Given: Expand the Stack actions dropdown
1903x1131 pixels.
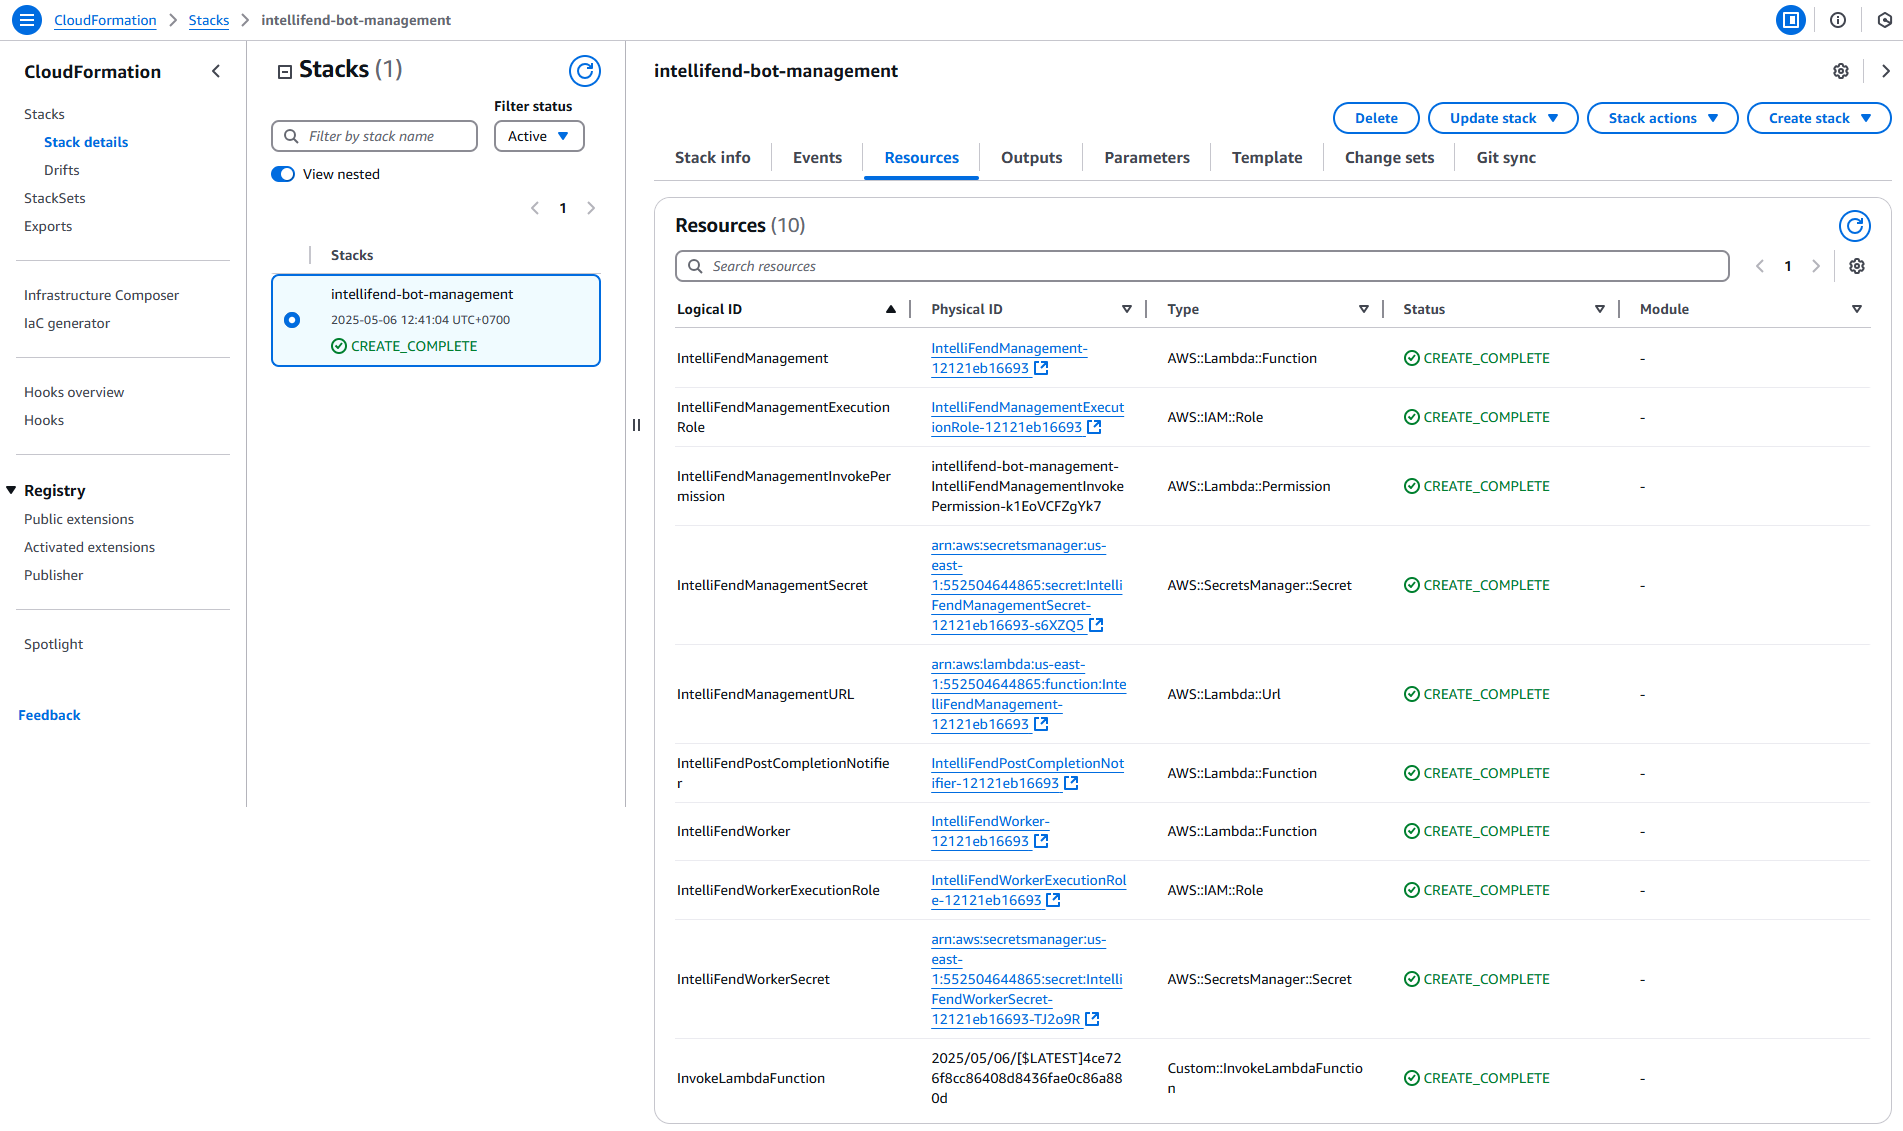Looking at the screenshot, I should (1661, 118).
